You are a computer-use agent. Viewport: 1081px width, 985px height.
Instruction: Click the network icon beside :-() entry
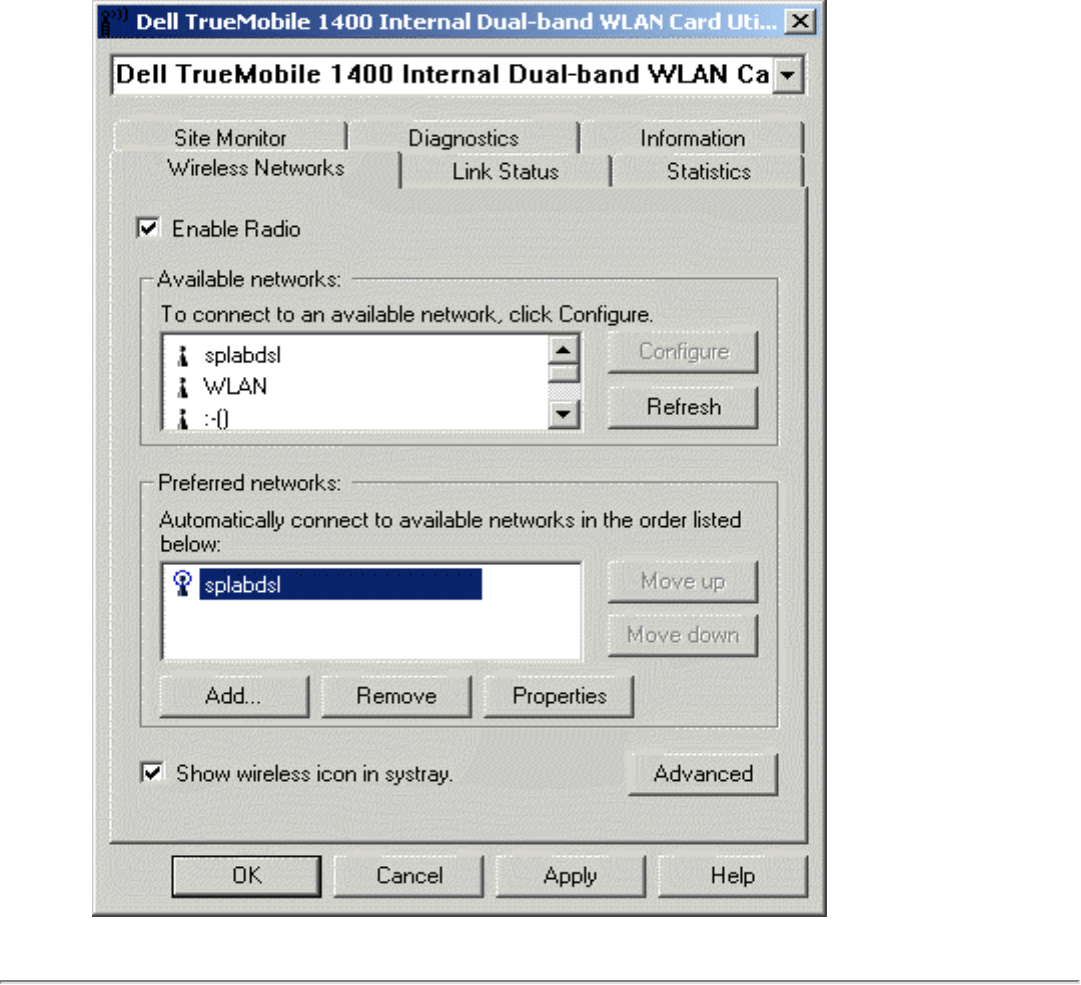point(183,418)
